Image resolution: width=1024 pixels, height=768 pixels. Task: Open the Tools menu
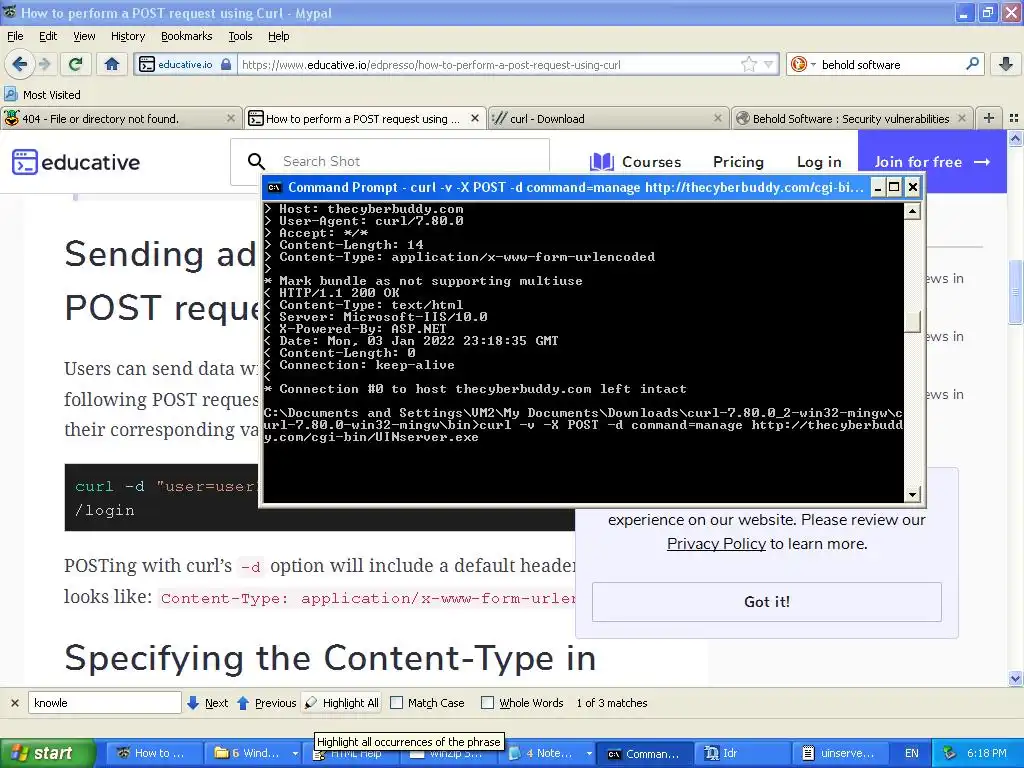(240, 36)
